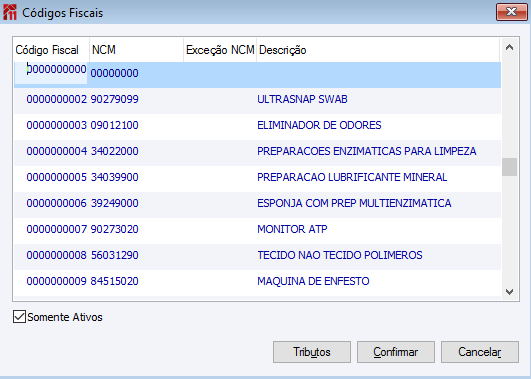Image resolution: width=531 pixels, height=379 pixels.
Task: Click fiscal code 0000000003
Action: point(57,125)
